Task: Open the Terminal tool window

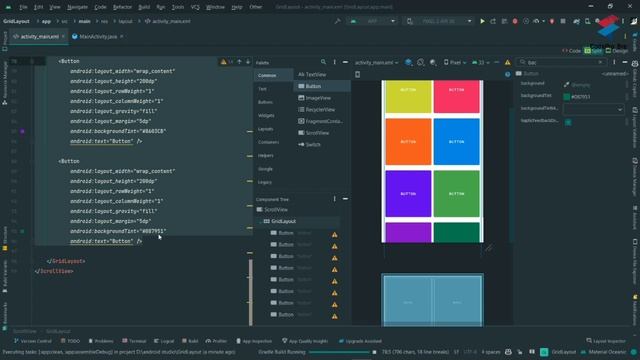Action: tap(134, 341)
